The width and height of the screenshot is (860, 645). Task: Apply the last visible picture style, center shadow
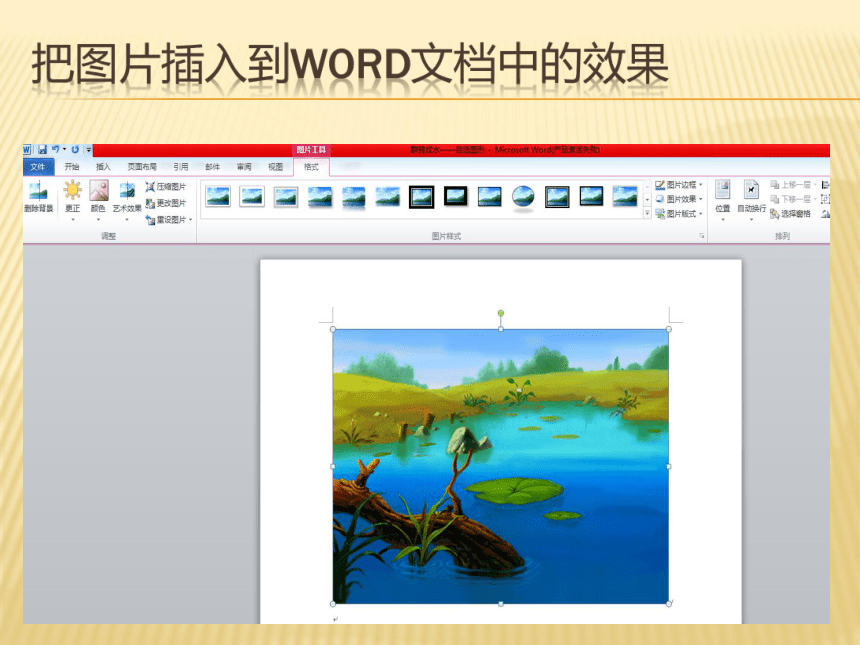625,196
